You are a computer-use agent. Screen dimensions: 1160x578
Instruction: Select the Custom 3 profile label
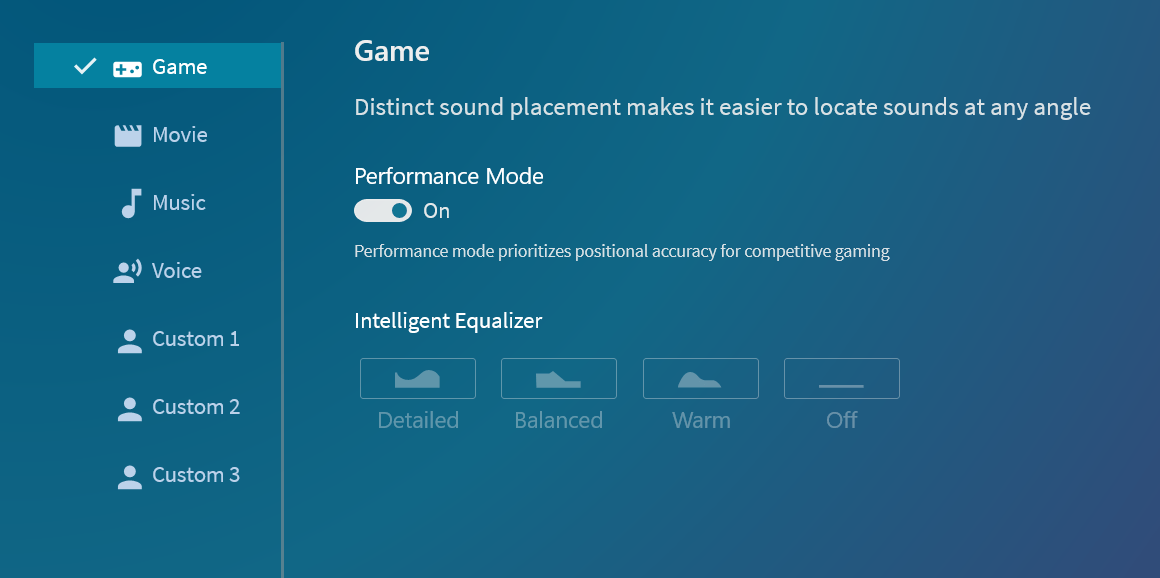click(x=196, y=475)
